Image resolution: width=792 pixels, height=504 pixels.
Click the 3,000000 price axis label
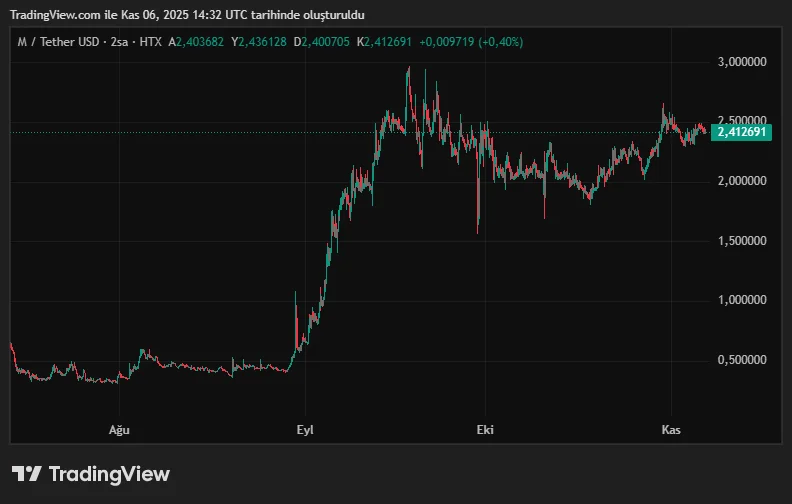coord(740,62)
